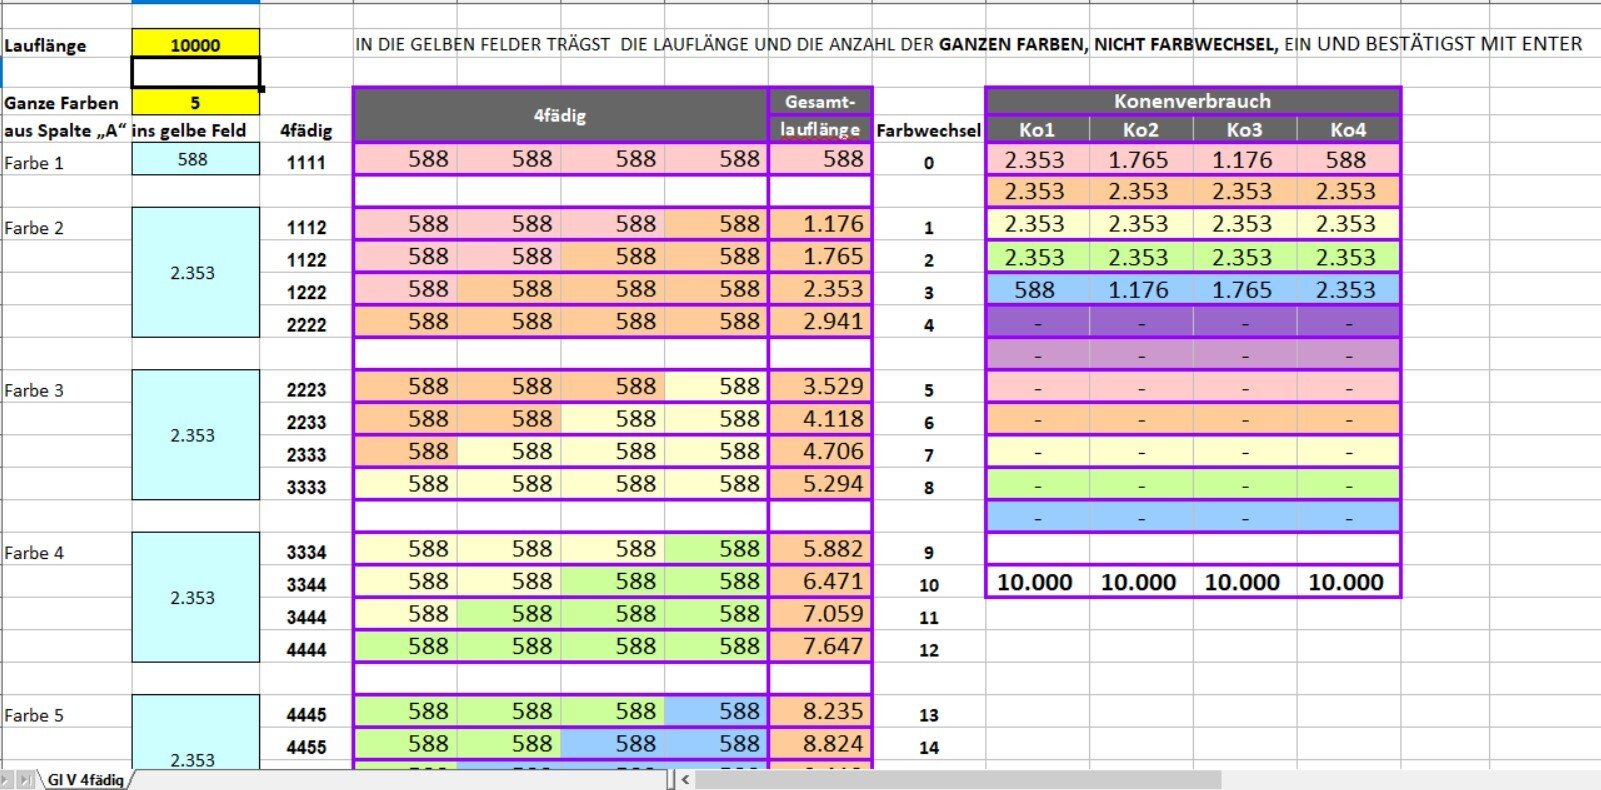
Task: Select the yellow Lauflänge cell with 10000
Action: (x=195, y=45)
